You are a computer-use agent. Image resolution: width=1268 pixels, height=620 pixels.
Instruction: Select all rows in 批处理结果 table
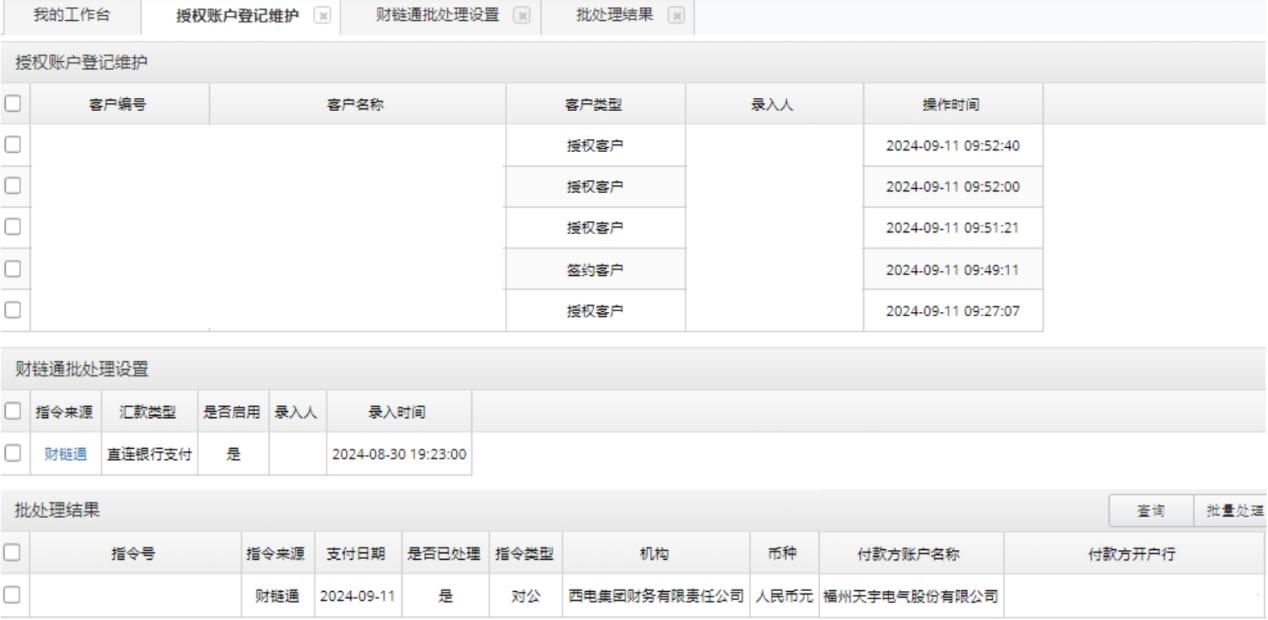click(x=13, y=553)
